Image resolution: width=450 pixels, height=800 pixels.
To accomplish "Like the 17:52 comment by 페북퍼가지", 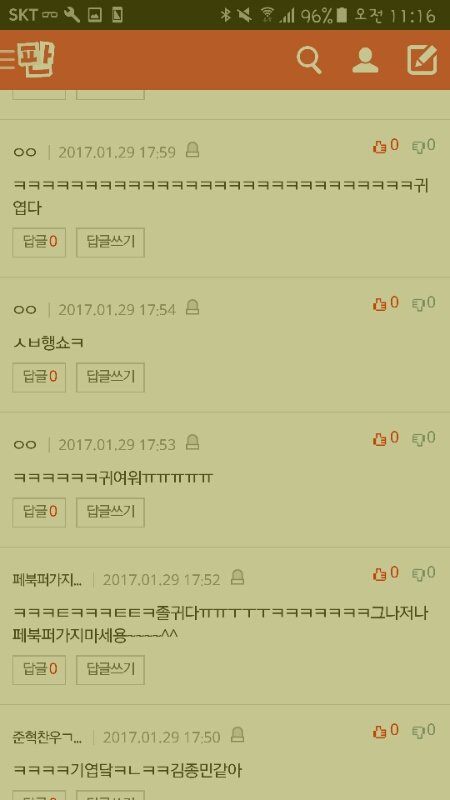I will coord(386,574).
